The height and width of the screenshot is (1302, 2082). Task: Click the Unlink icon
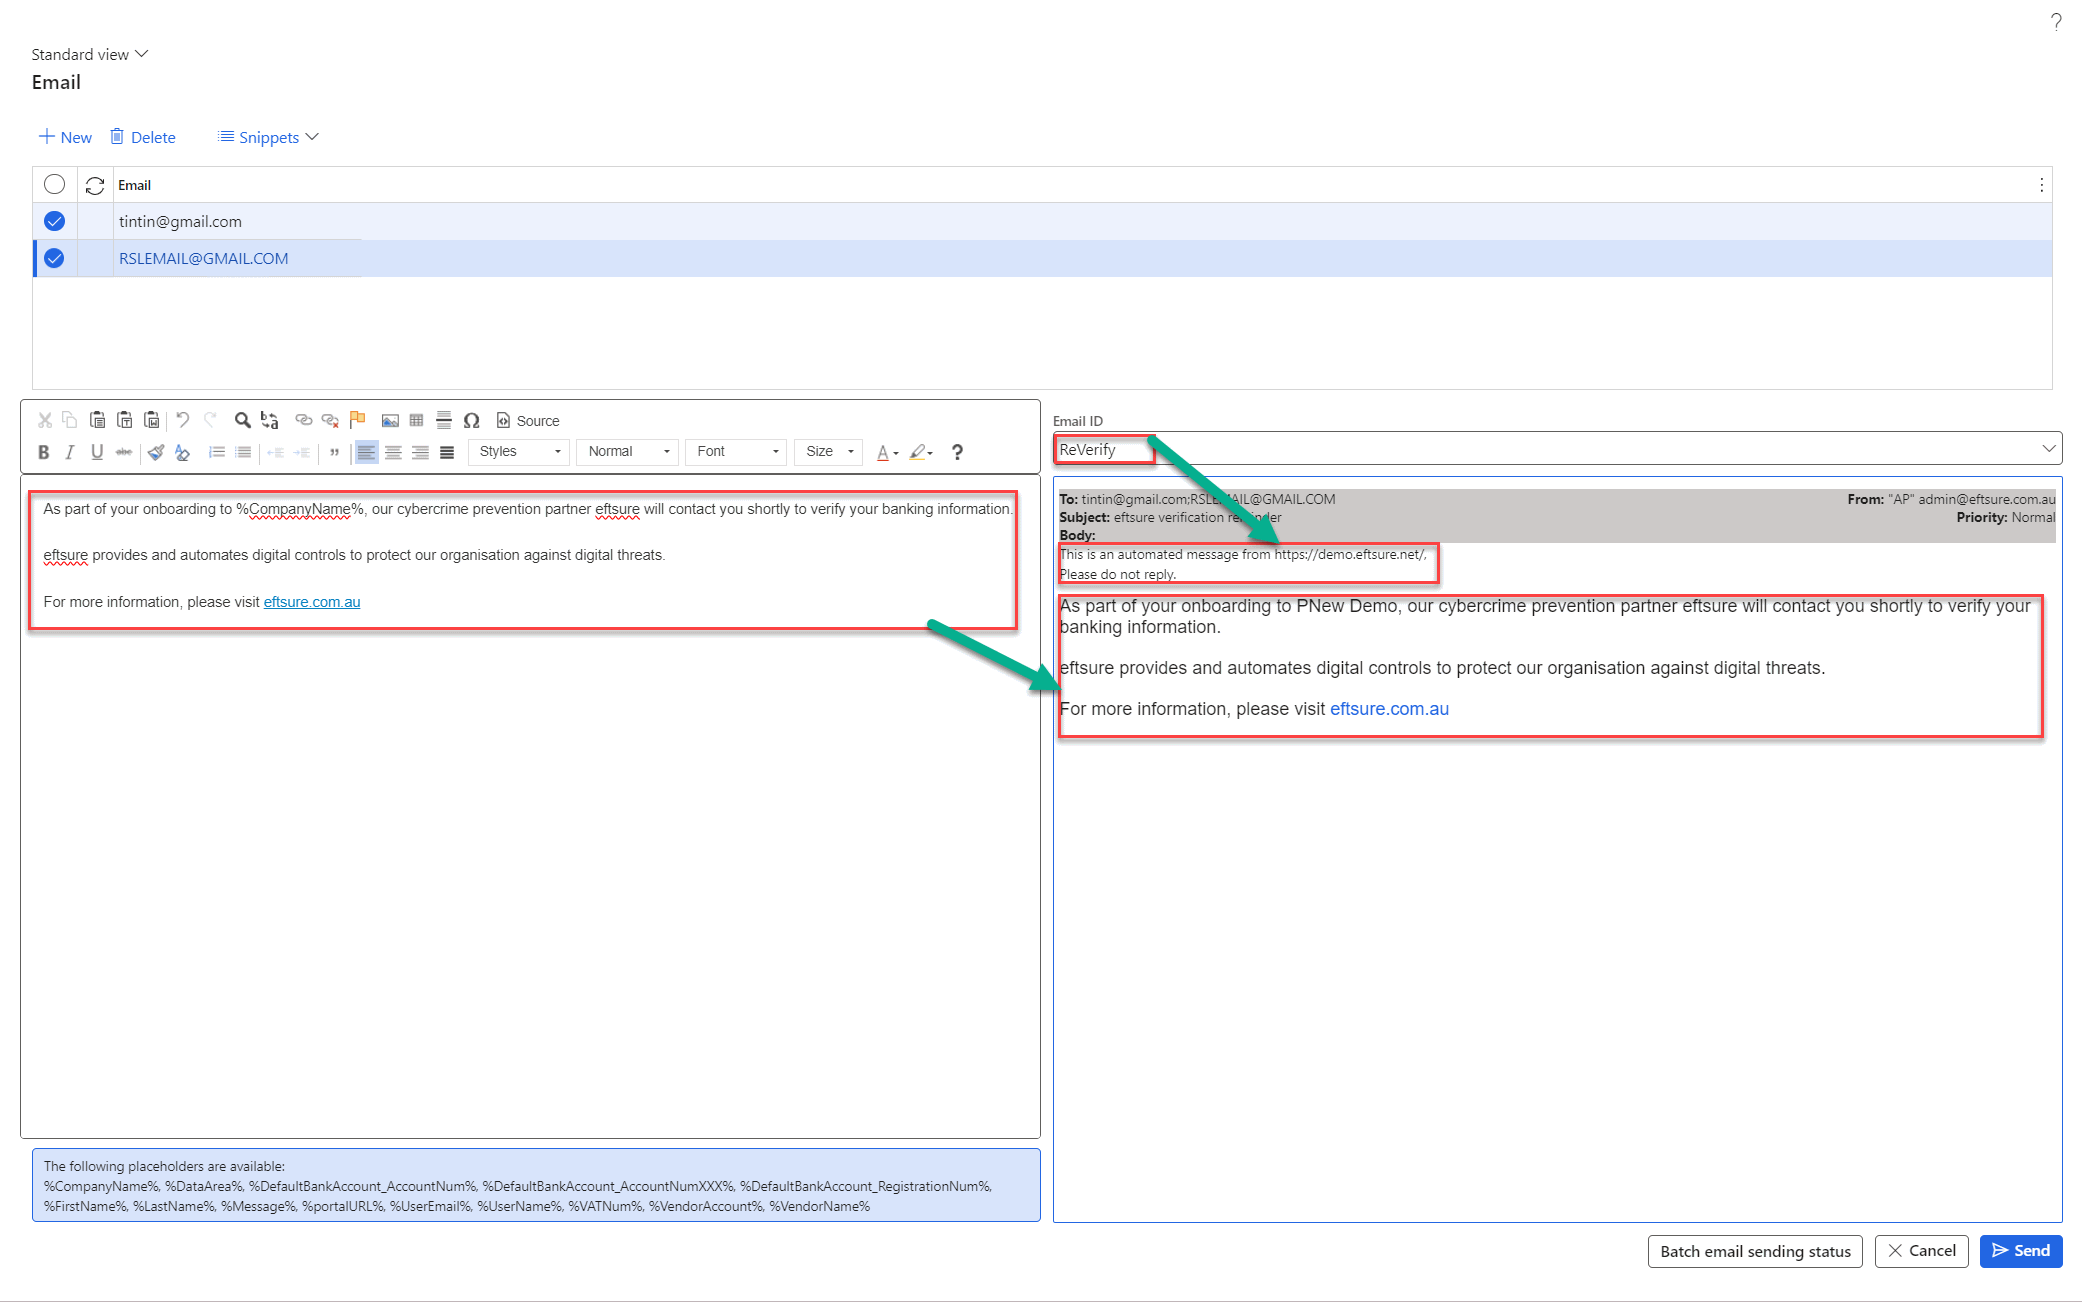pos(330,420)
